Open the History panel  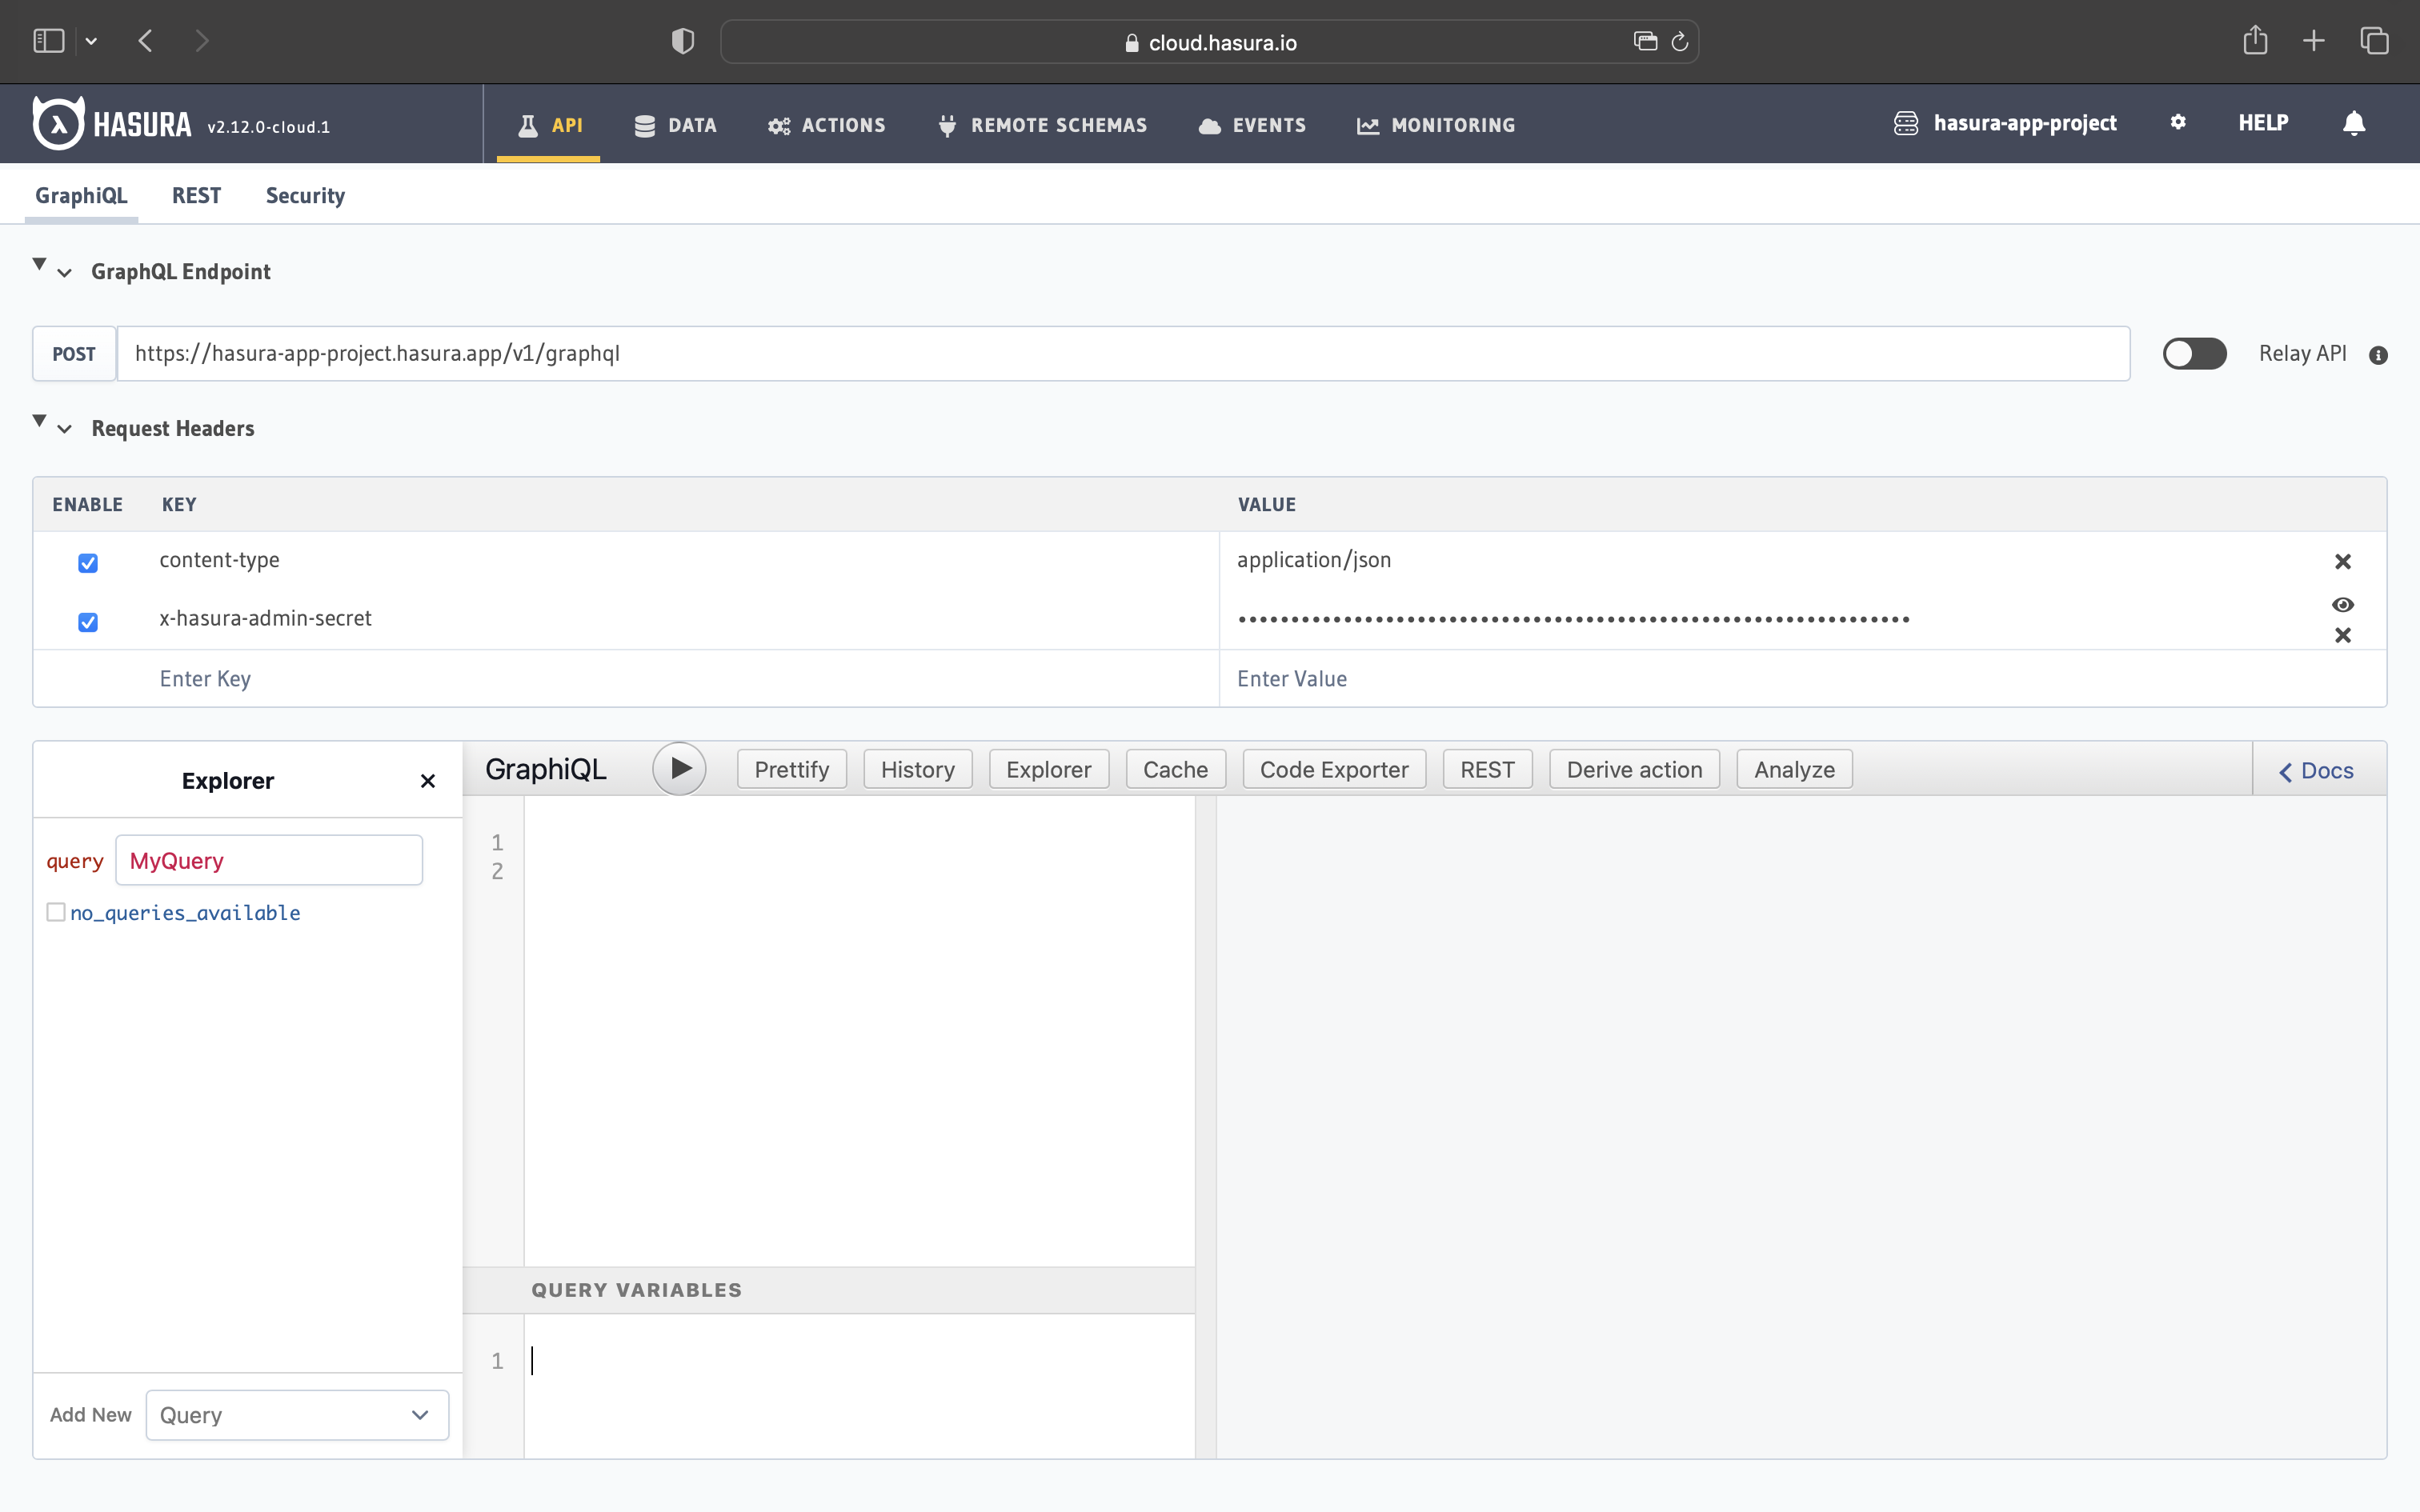tap(918, 768)
